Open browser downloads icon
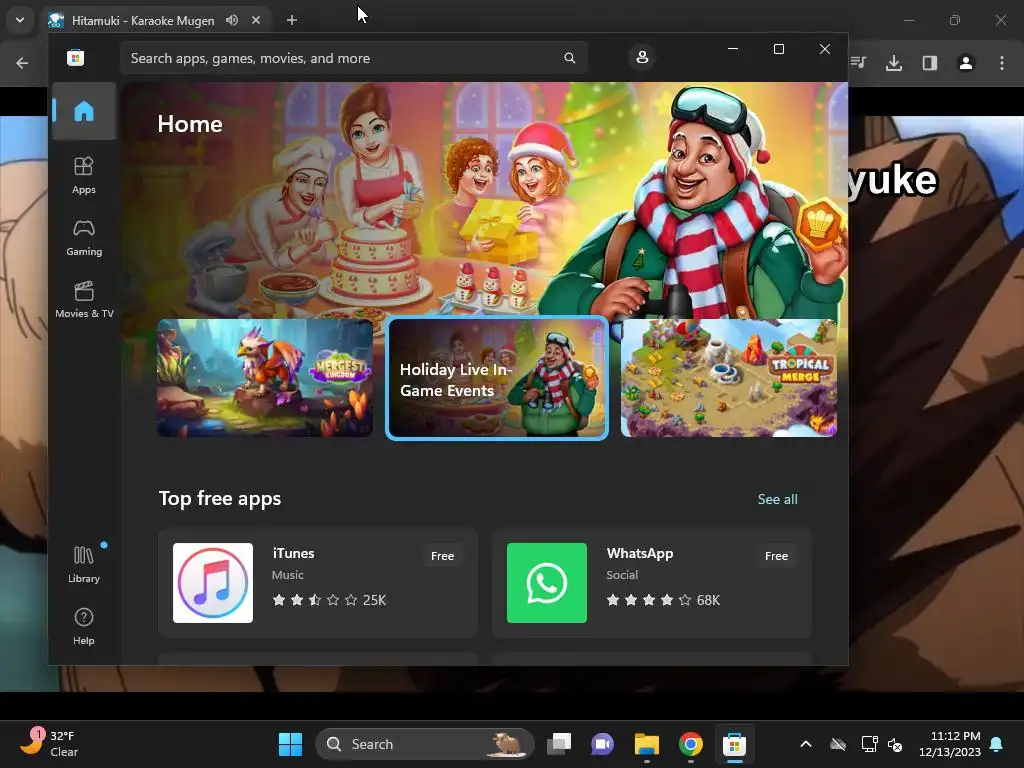Screen dimensions: 1024x768 (894, 63)
